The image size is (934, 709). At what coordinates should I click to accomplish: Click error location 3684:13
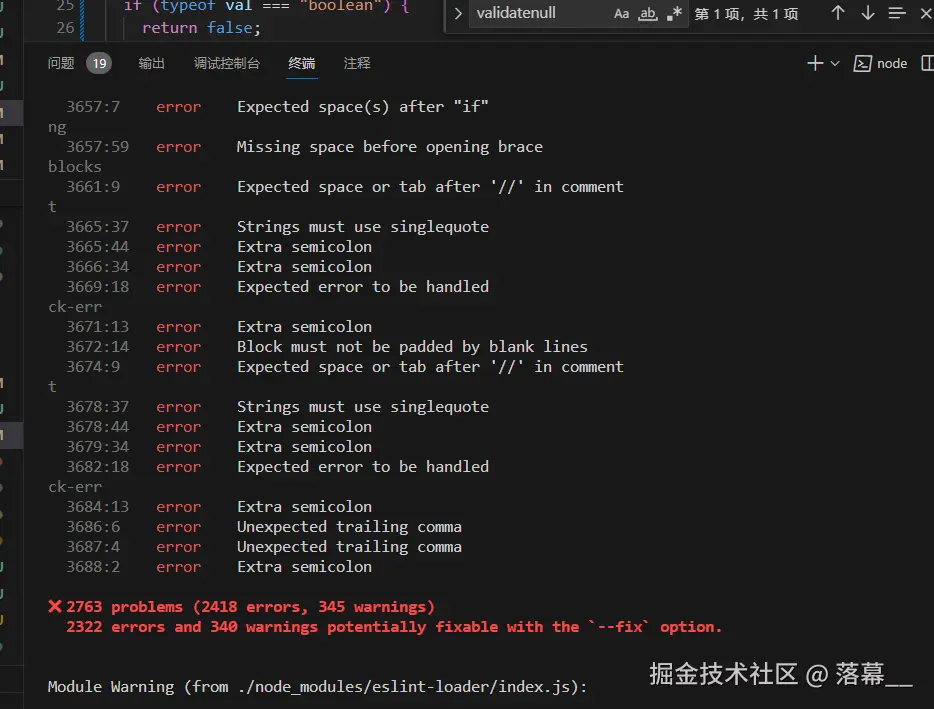coord(97,506)
